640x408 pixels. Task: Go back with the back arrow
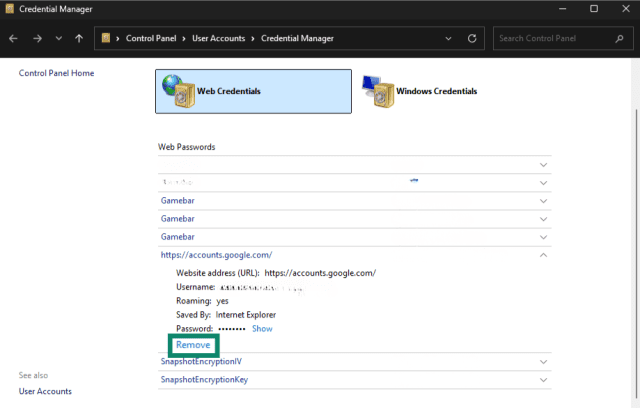click(13, 38)
